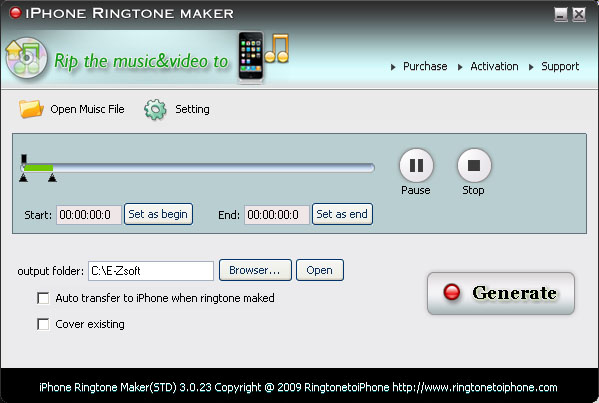The image size is (599, 403).
Task: Click the red dot in title bar
Action: (x=16, y=13)
